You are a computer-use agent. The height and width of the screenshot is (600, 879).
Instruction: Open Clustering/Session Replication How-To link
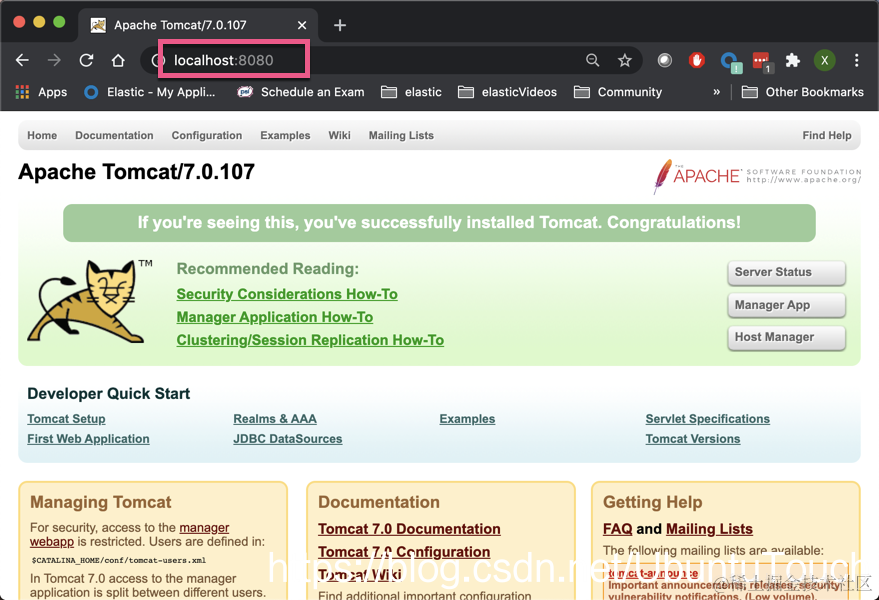(x=310, y=340)
